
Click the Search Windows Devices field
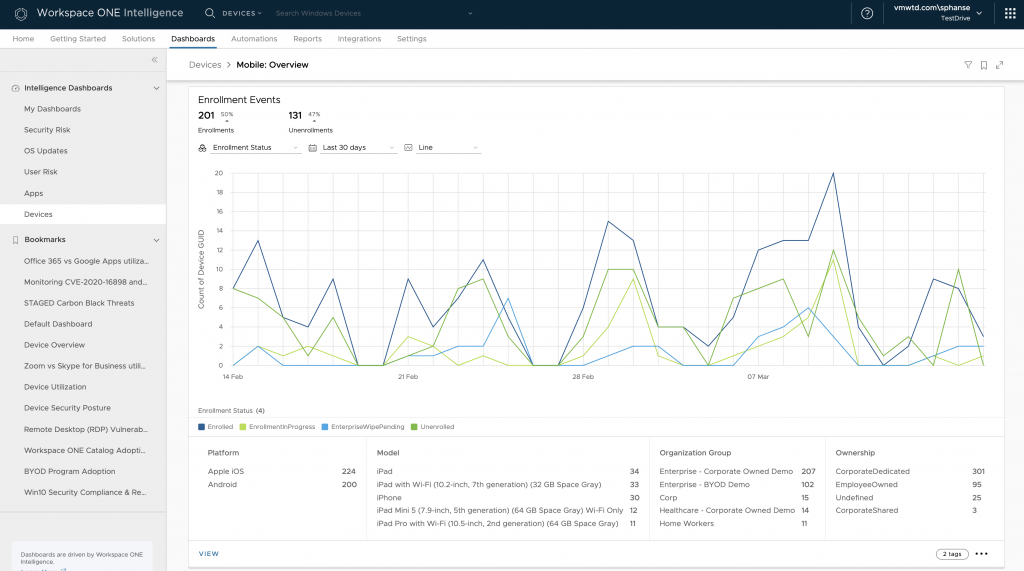pos(318,13)
